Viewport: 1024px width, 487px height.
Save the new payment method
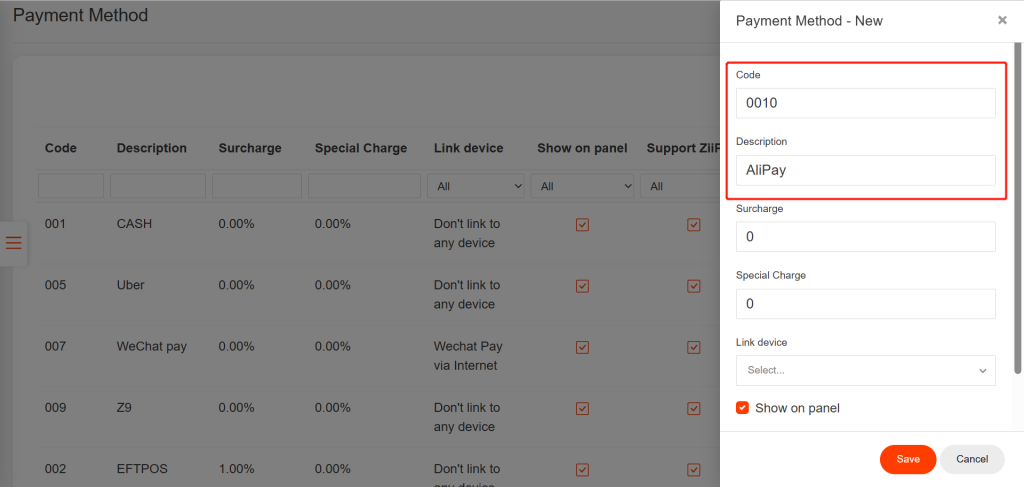pos(907,459)
